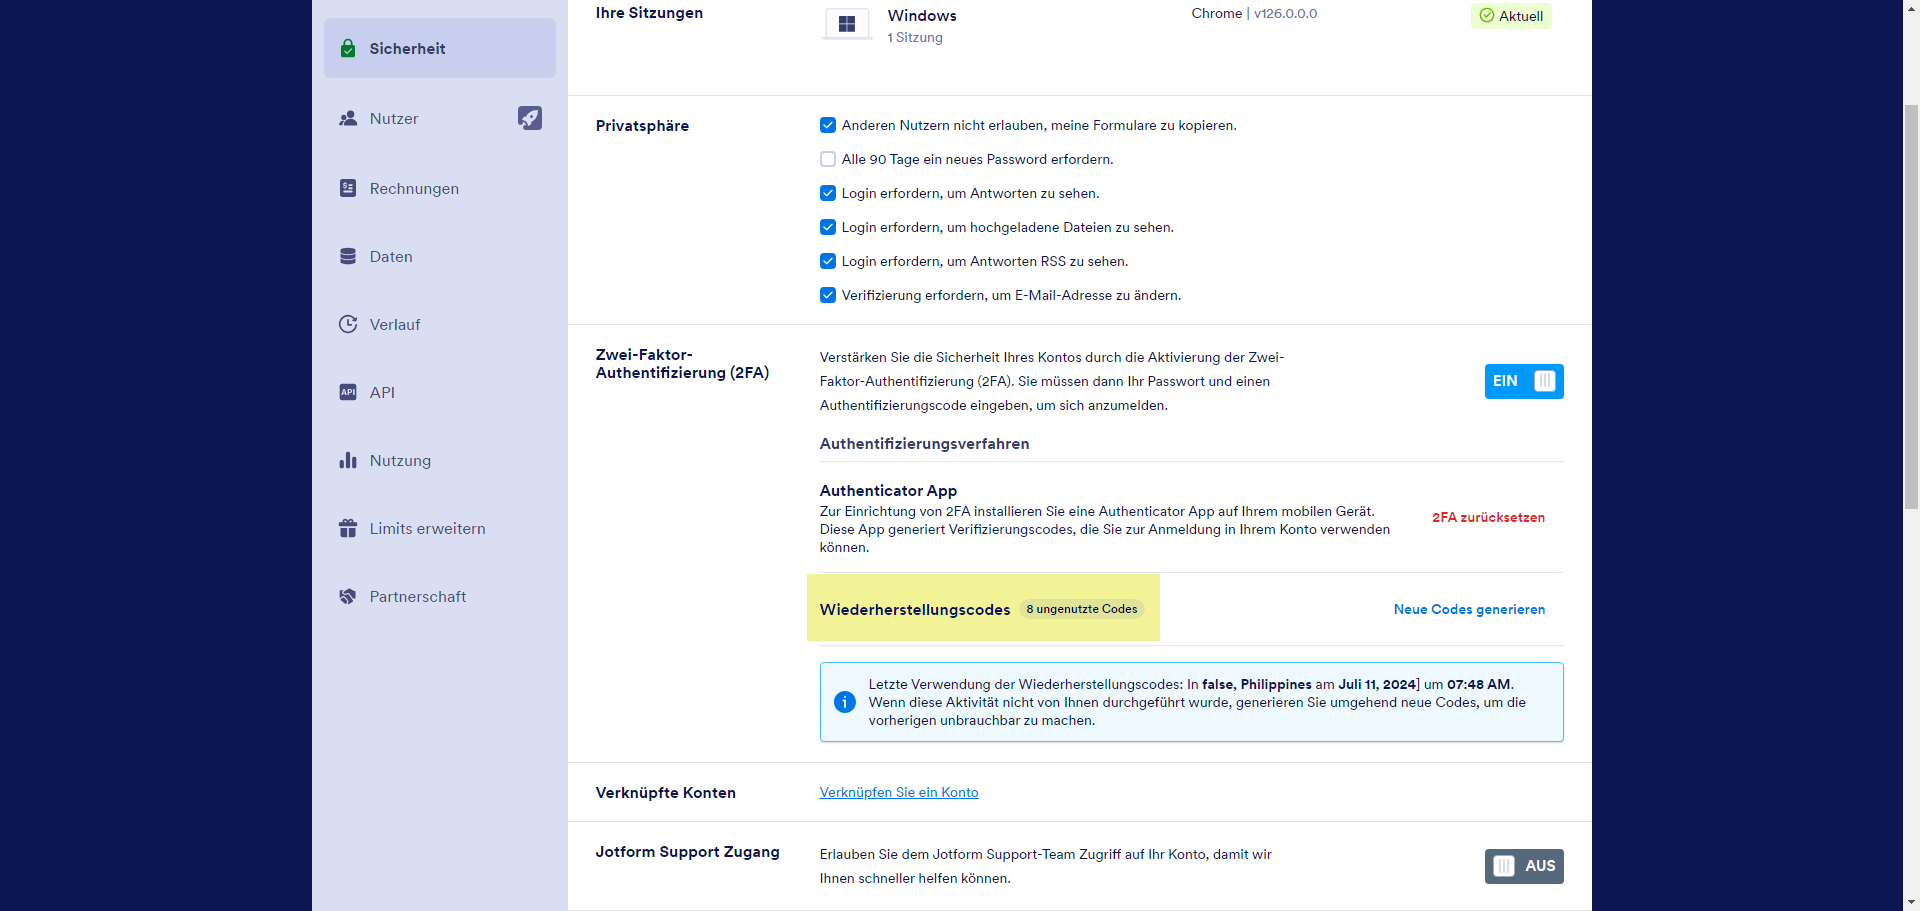The height and width of the screenshot is (911, 1920).
Task: Click the scrollbar down arrow
Action: tap(1911, 902)
